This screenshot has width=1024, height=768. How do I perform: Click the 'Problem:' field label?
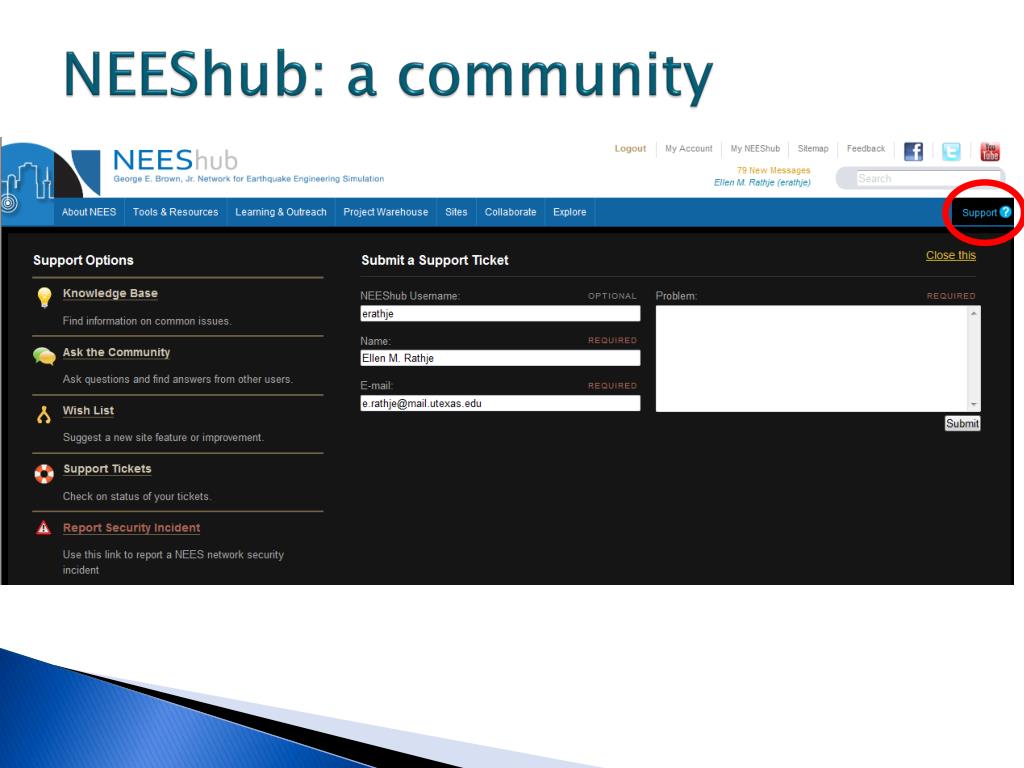(x=677, y=296)
